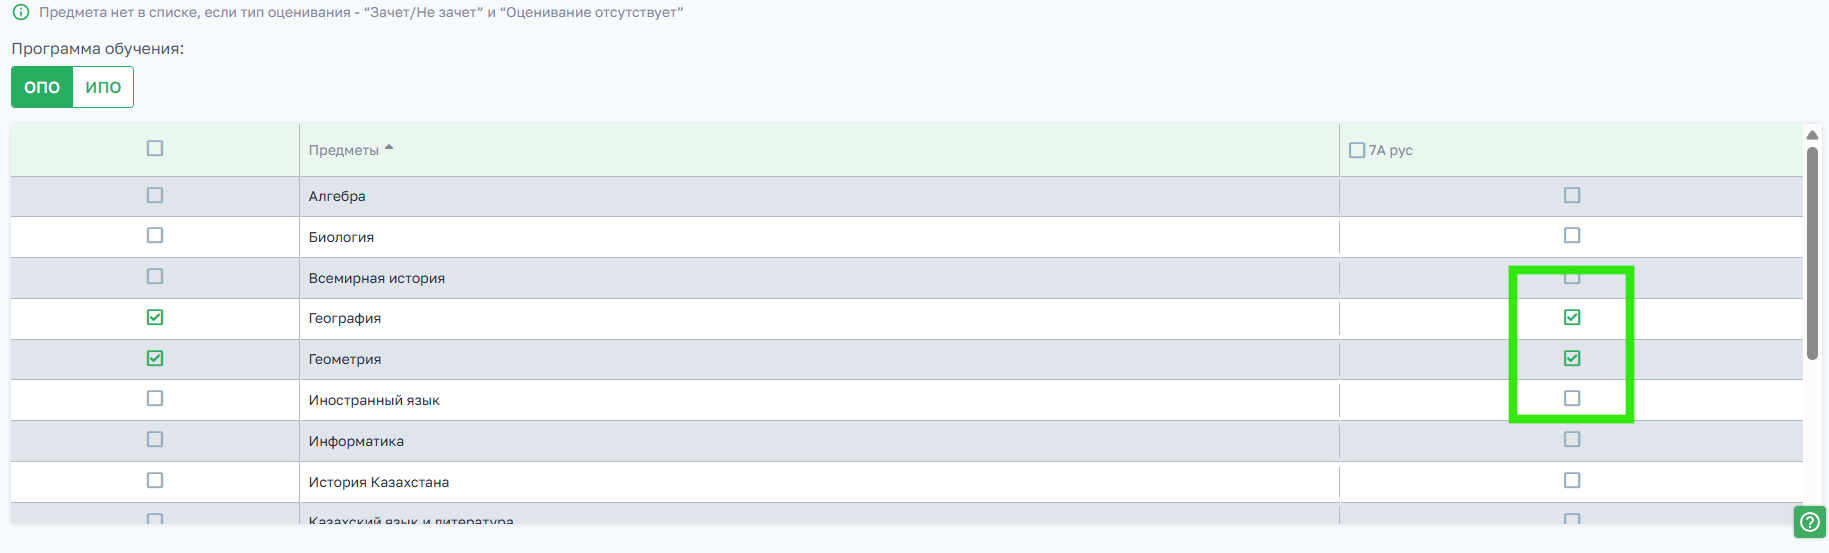Toggle the select-all checkbox in header

pos(155,148)
